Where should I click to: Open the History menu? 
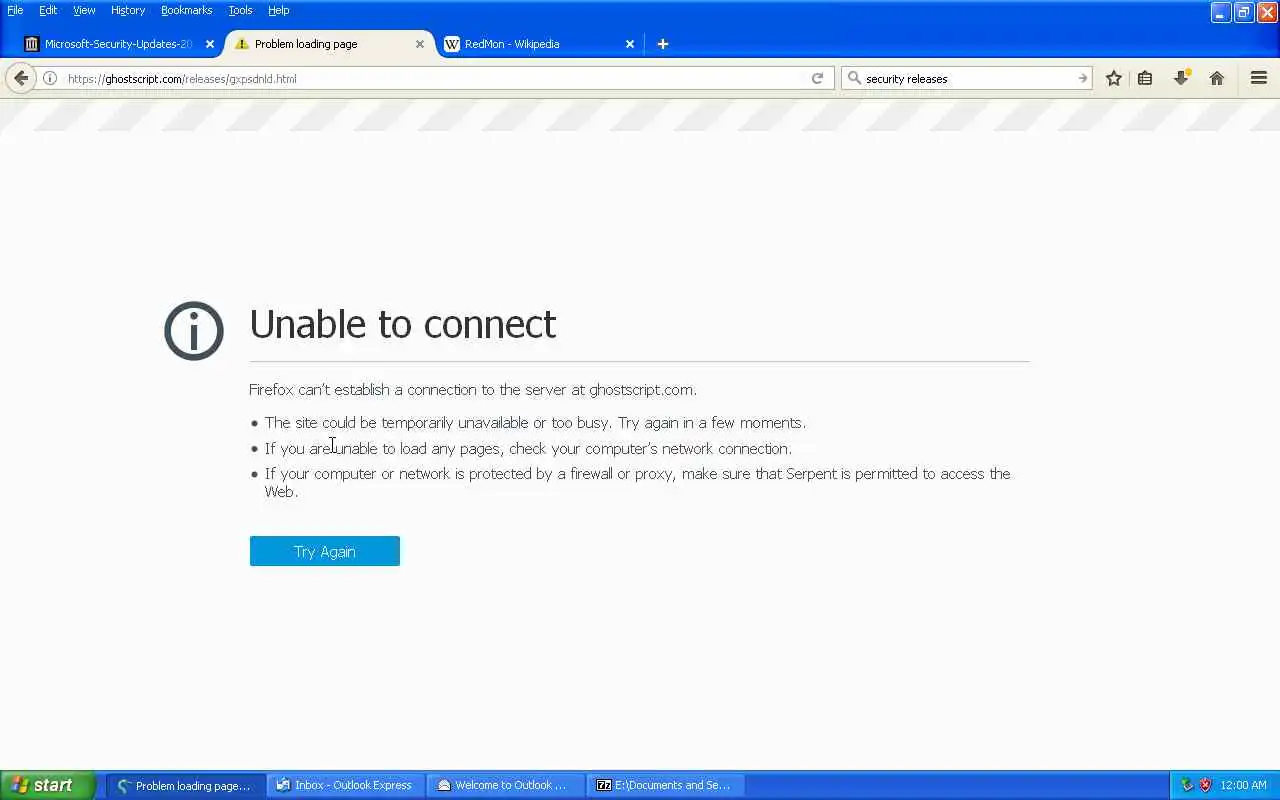(128, 10)
